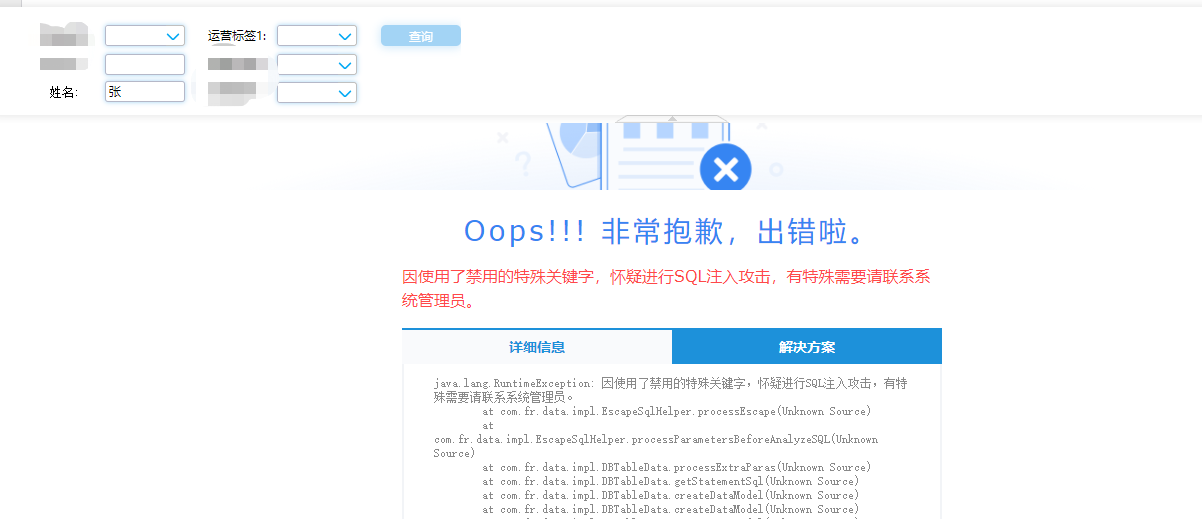Switch to the 详细信息 tab
This screenshot has width=1202, height=519.
[x=537, y=347]
